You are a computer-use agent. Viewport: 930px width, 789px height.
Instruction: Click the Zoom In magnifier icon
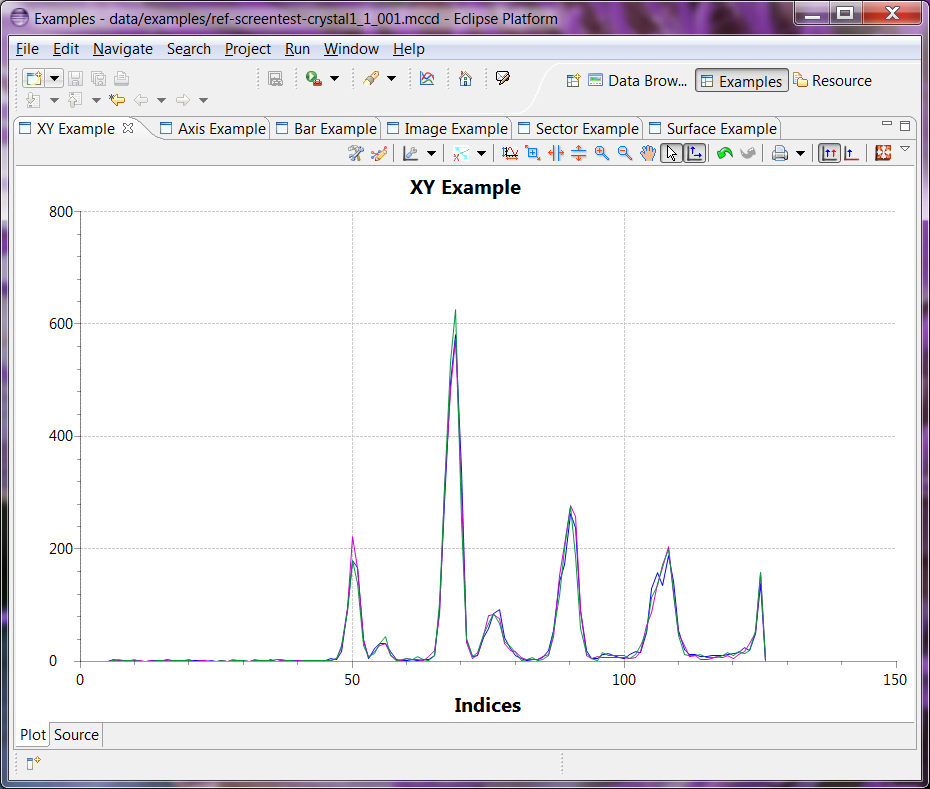point(602,153)
